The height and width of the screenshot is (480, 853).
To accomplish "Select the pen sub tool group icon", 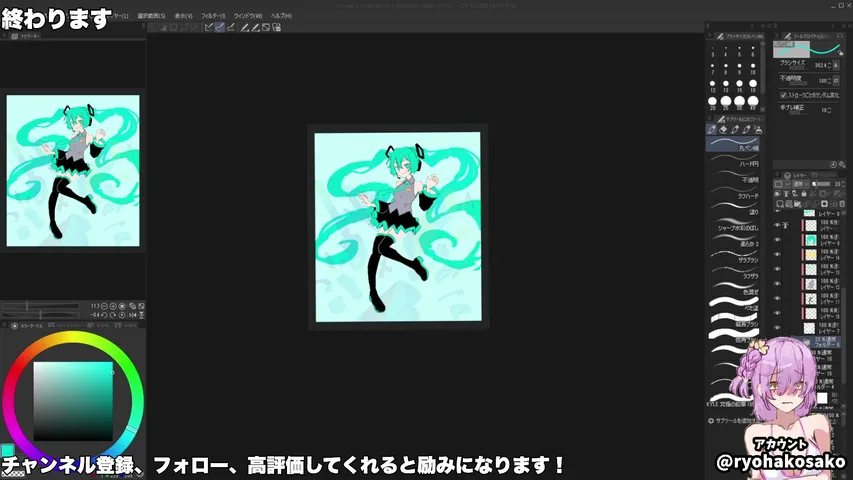I will (712, 130).
